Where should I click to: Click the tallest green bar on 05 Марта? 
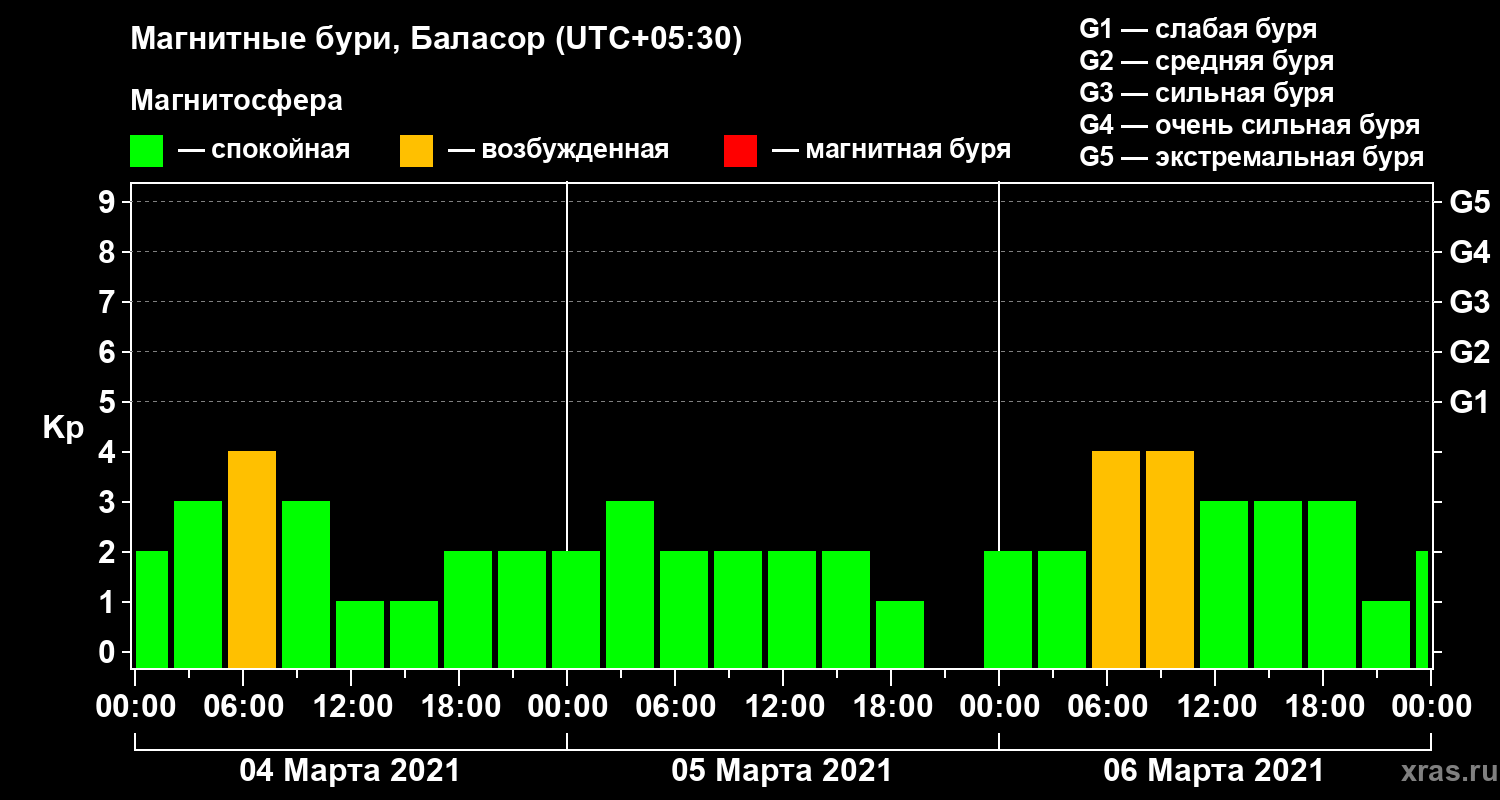pos(630,585)
